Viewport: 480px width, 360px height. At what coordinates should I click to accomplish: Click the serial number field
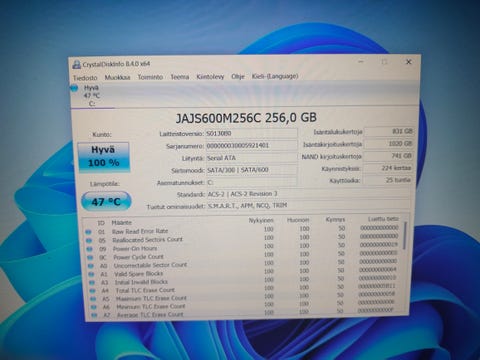coord(251,146)
